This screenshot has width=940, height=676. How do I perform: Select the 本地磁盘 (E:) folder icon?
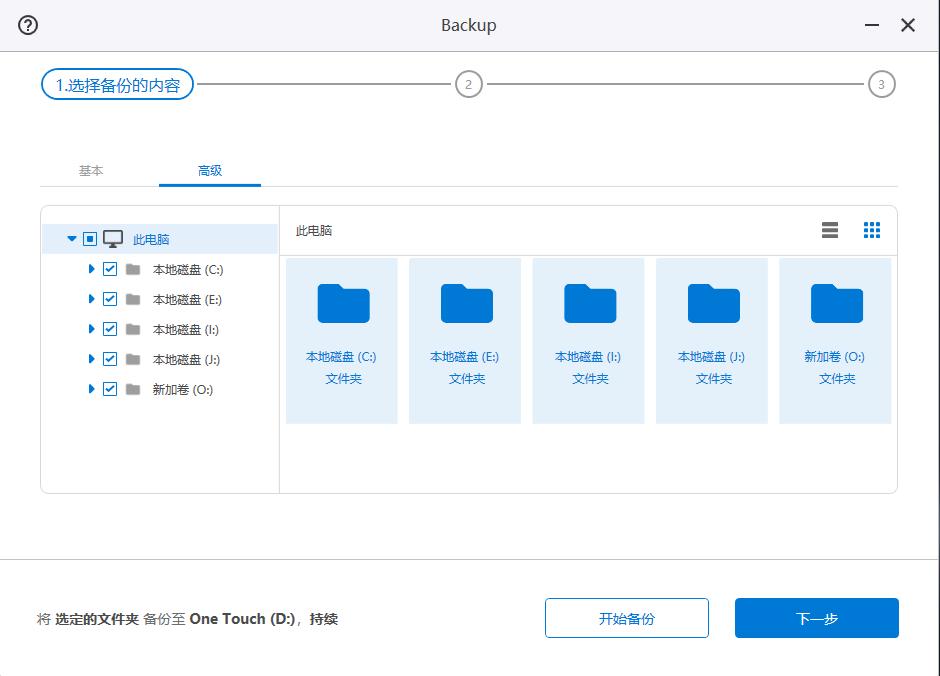tap(466, 304)
